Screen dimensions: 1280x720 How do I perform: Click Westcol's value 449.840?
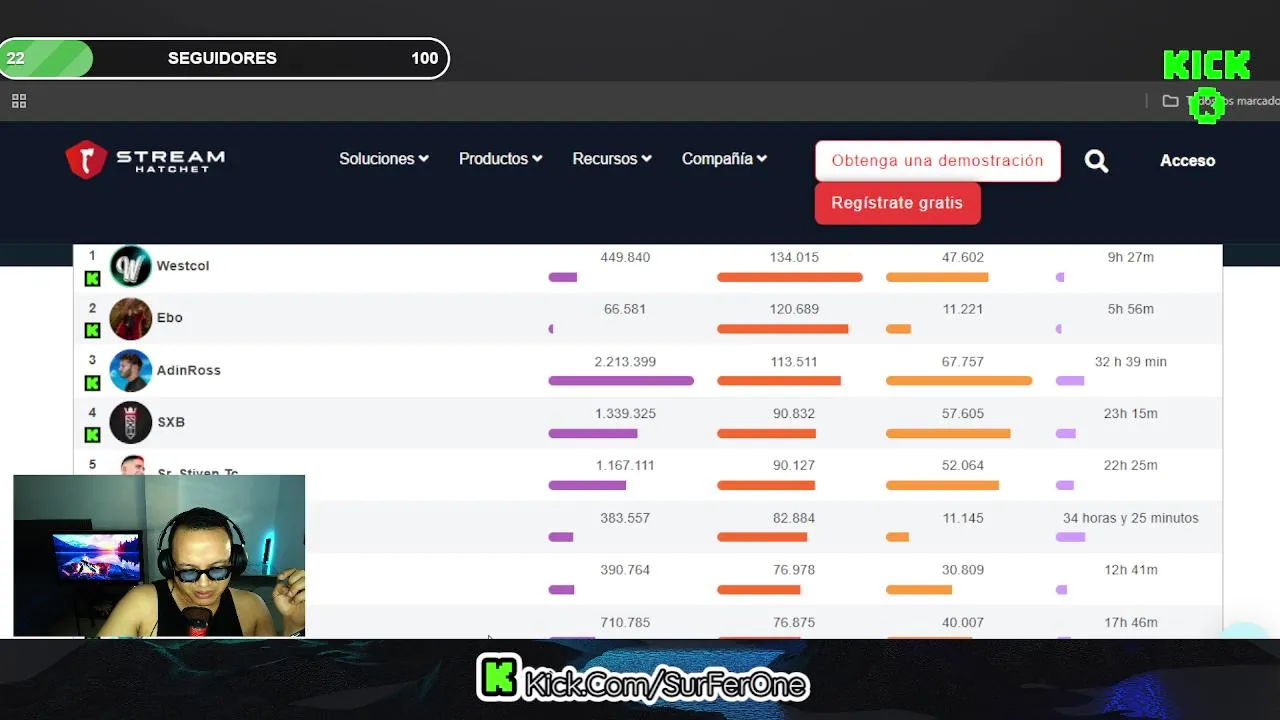[x=625, y=258]
